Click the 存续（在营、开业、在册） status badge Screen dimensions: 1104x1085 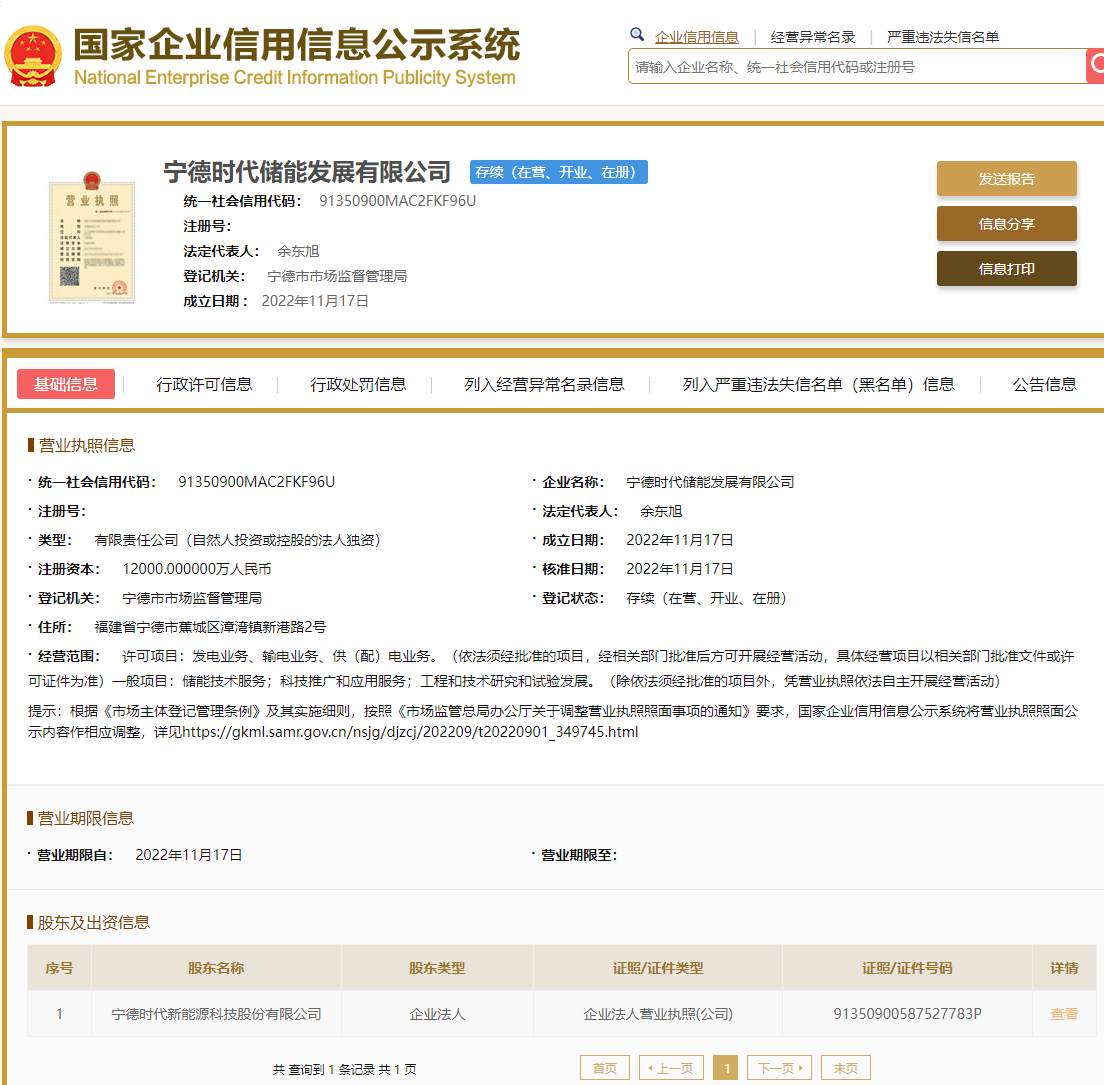point(558,173)
